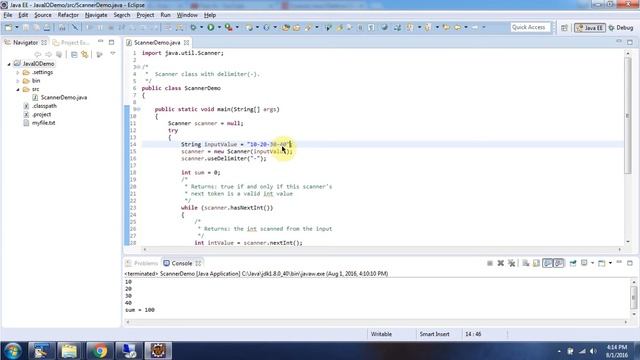Switch to the Java EE perspective

click(x=589, y=28)
